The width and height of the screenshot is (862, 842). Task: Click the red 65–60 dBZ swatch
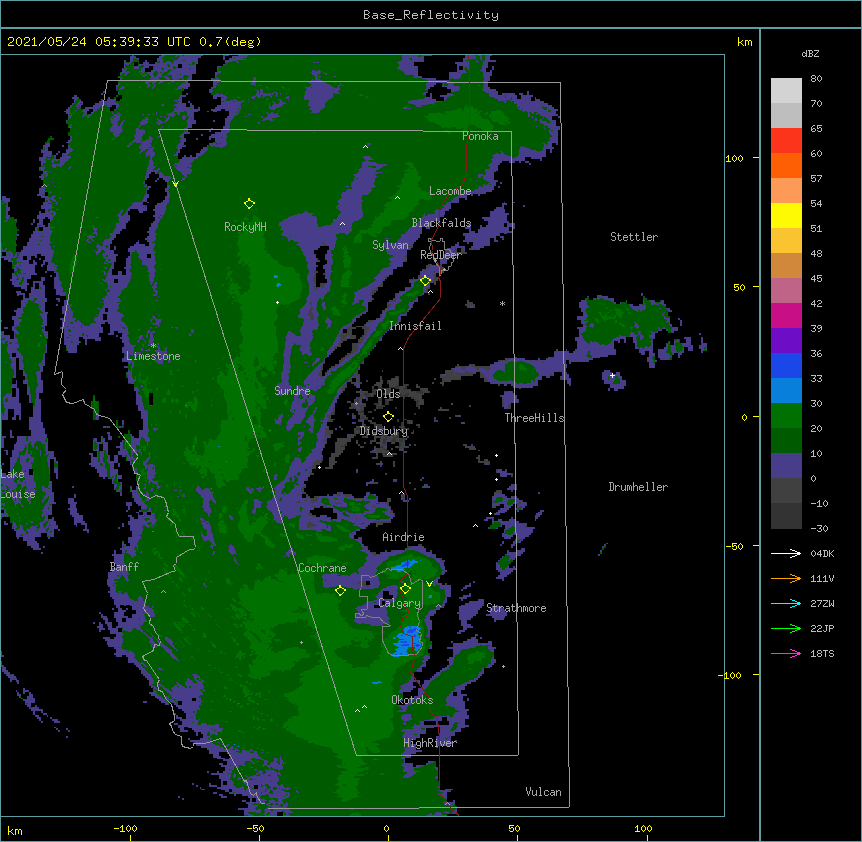click(x=786, y=140)
